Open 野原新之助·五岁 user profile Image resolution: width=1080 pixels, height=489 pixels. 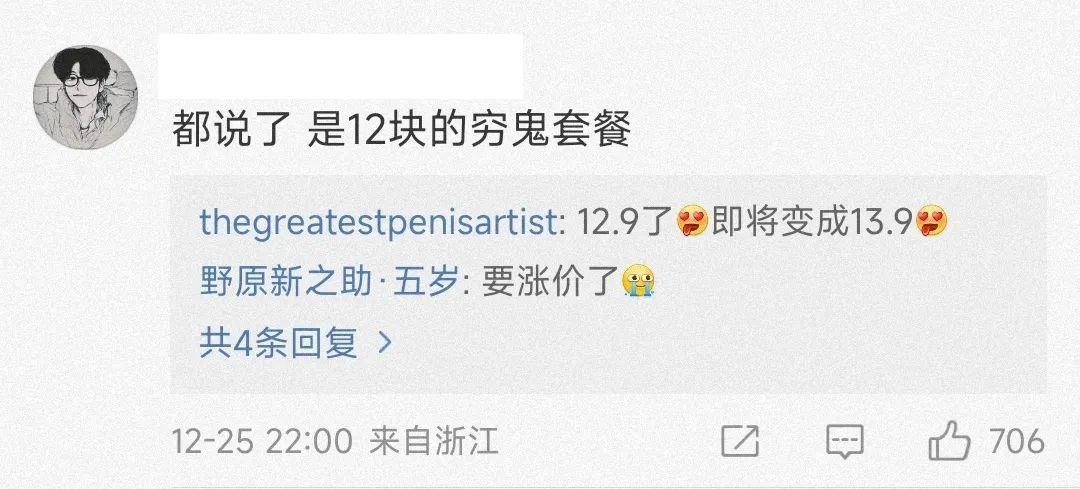[x=329, y=282]
